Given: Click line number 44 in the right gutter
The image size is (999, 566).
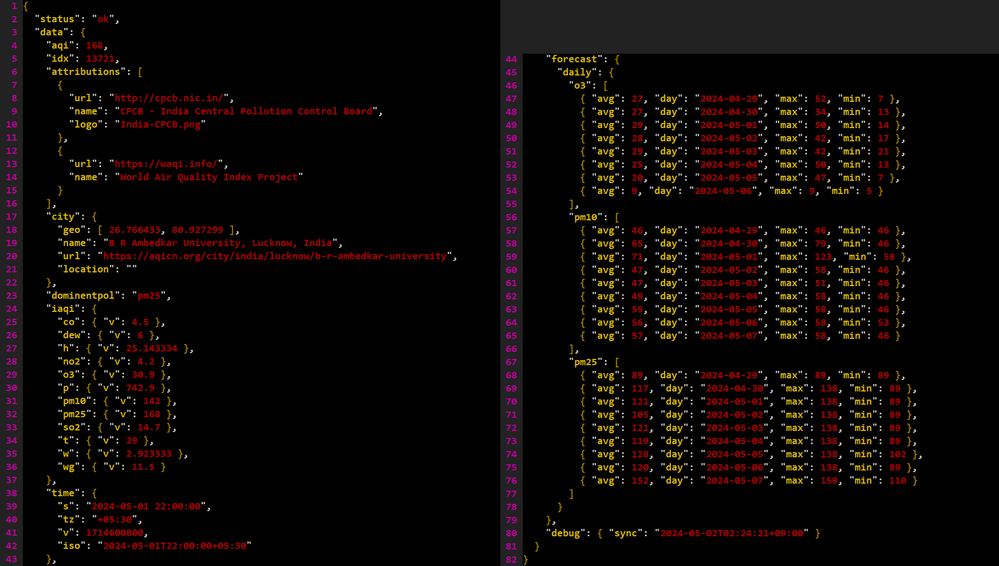Looking at the screenshot, I should pyautogui.click(x=511, y=59).
